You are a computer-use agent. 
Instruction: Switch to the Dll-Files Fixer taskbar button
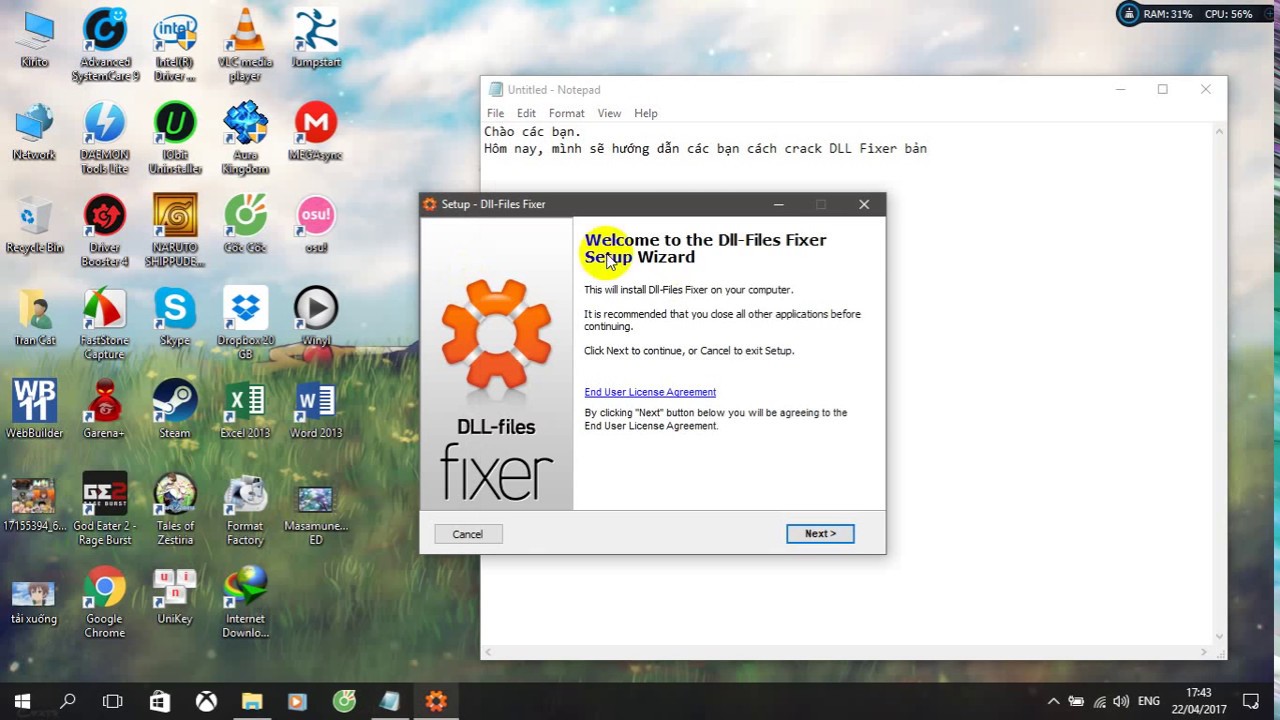[x=436, y=701]
